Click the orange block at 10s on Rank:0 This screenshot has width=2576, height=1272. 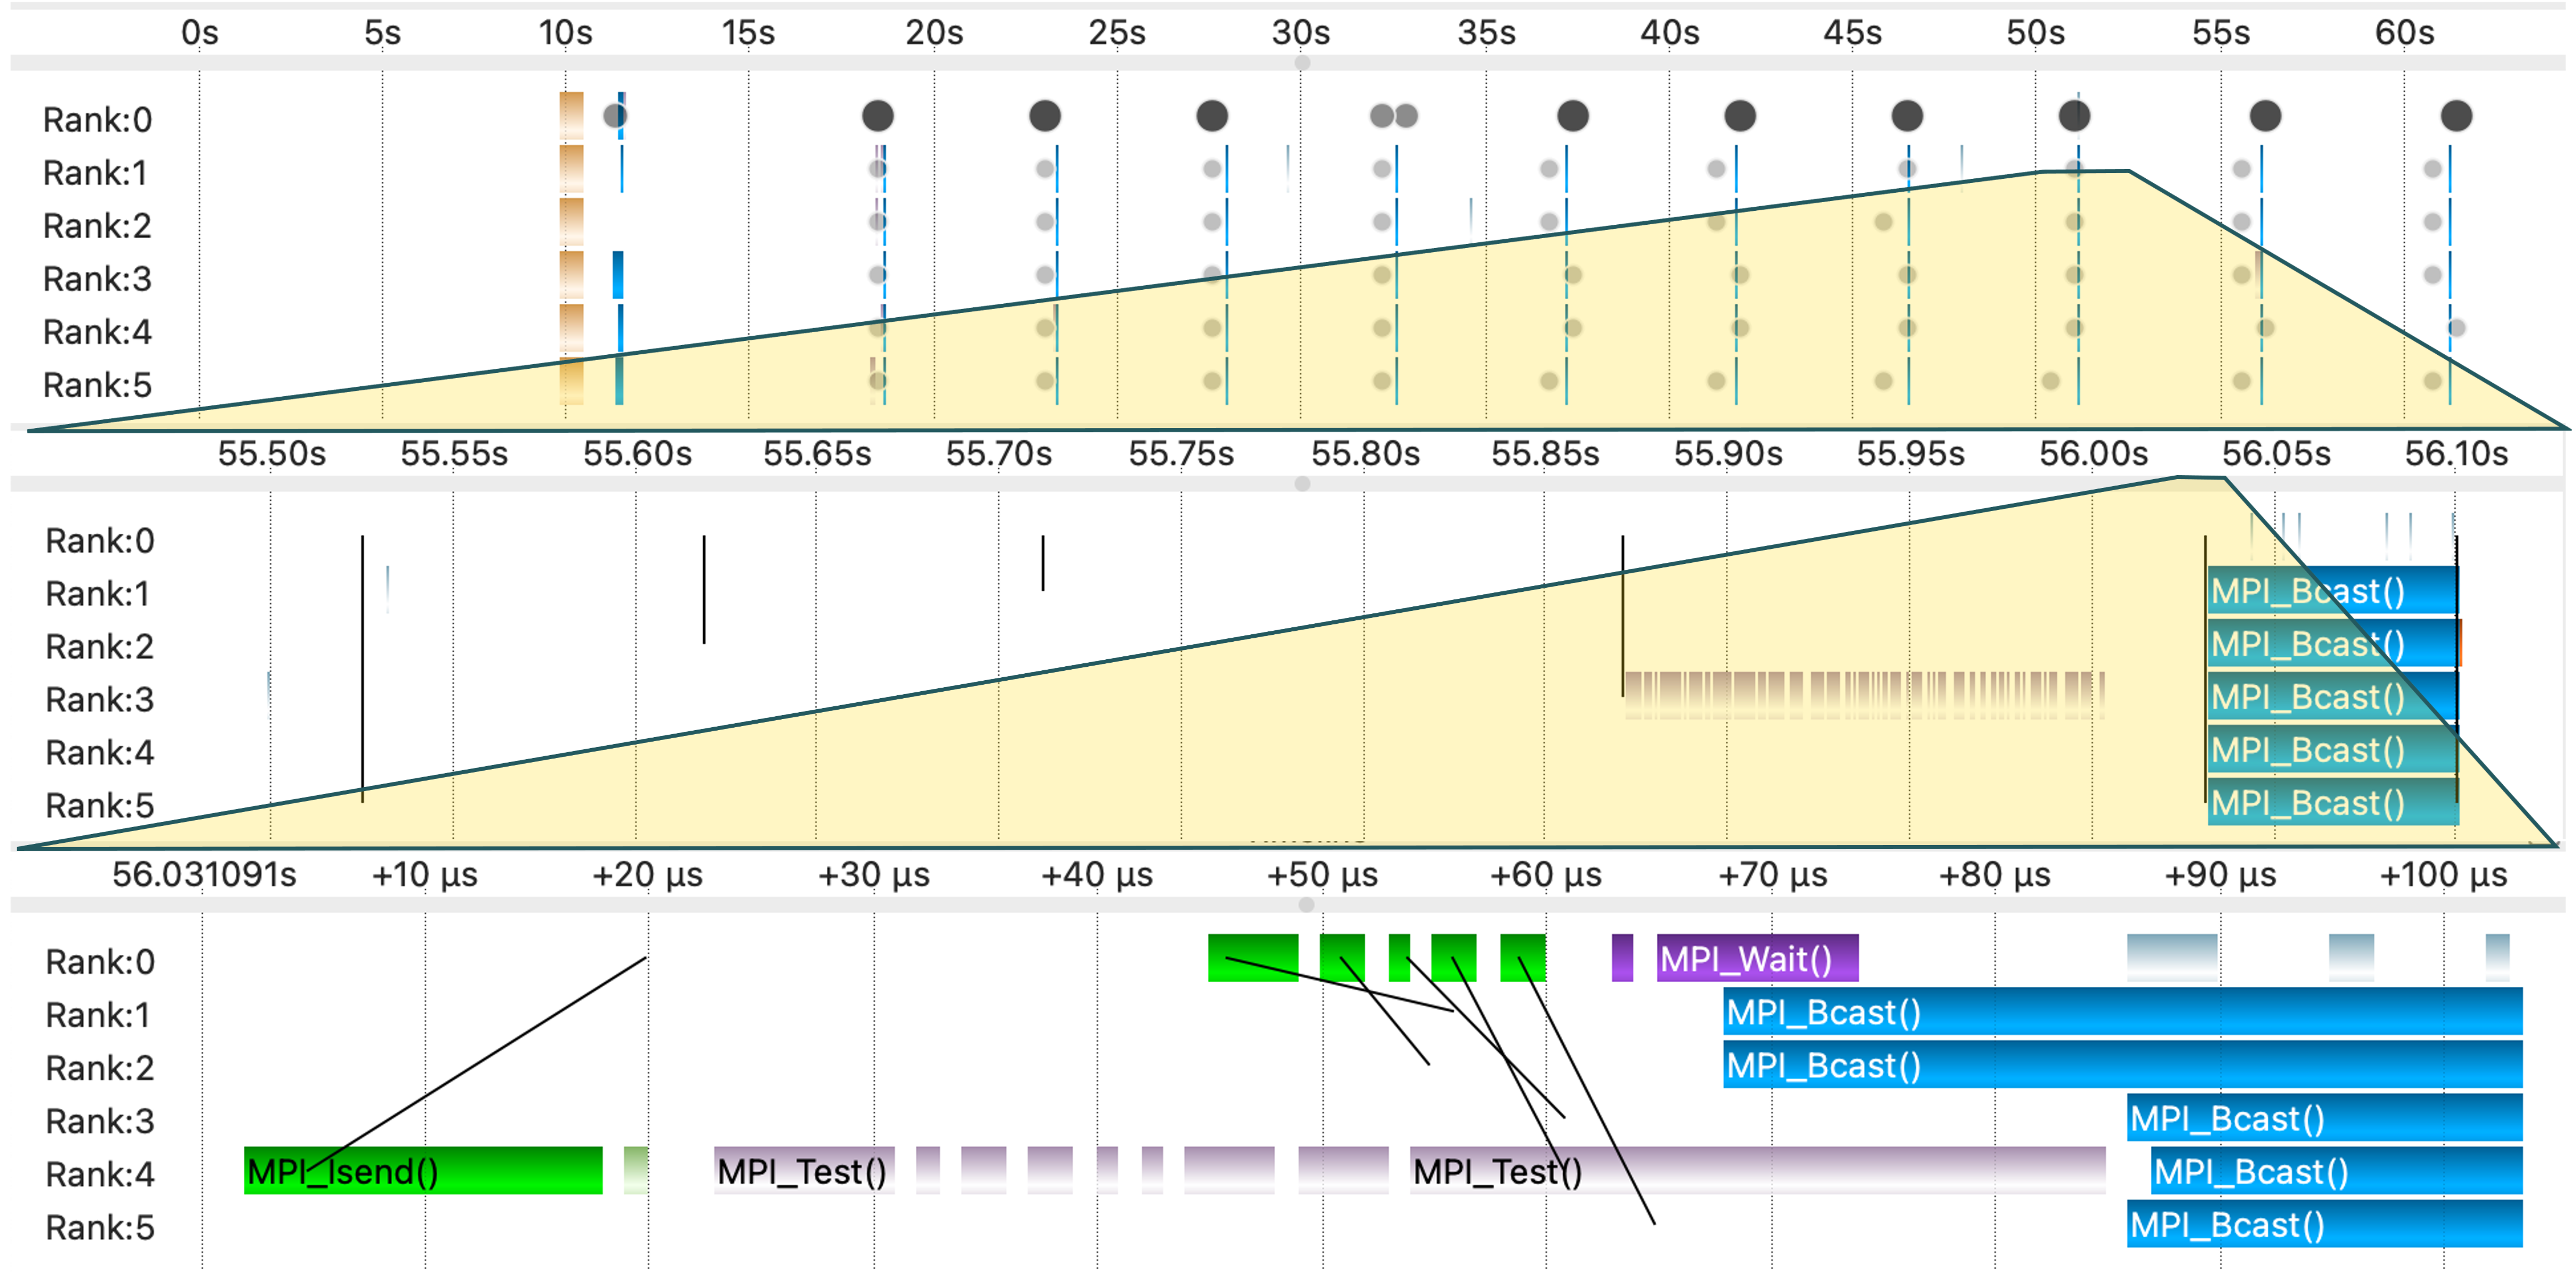[x=571, y=115]
